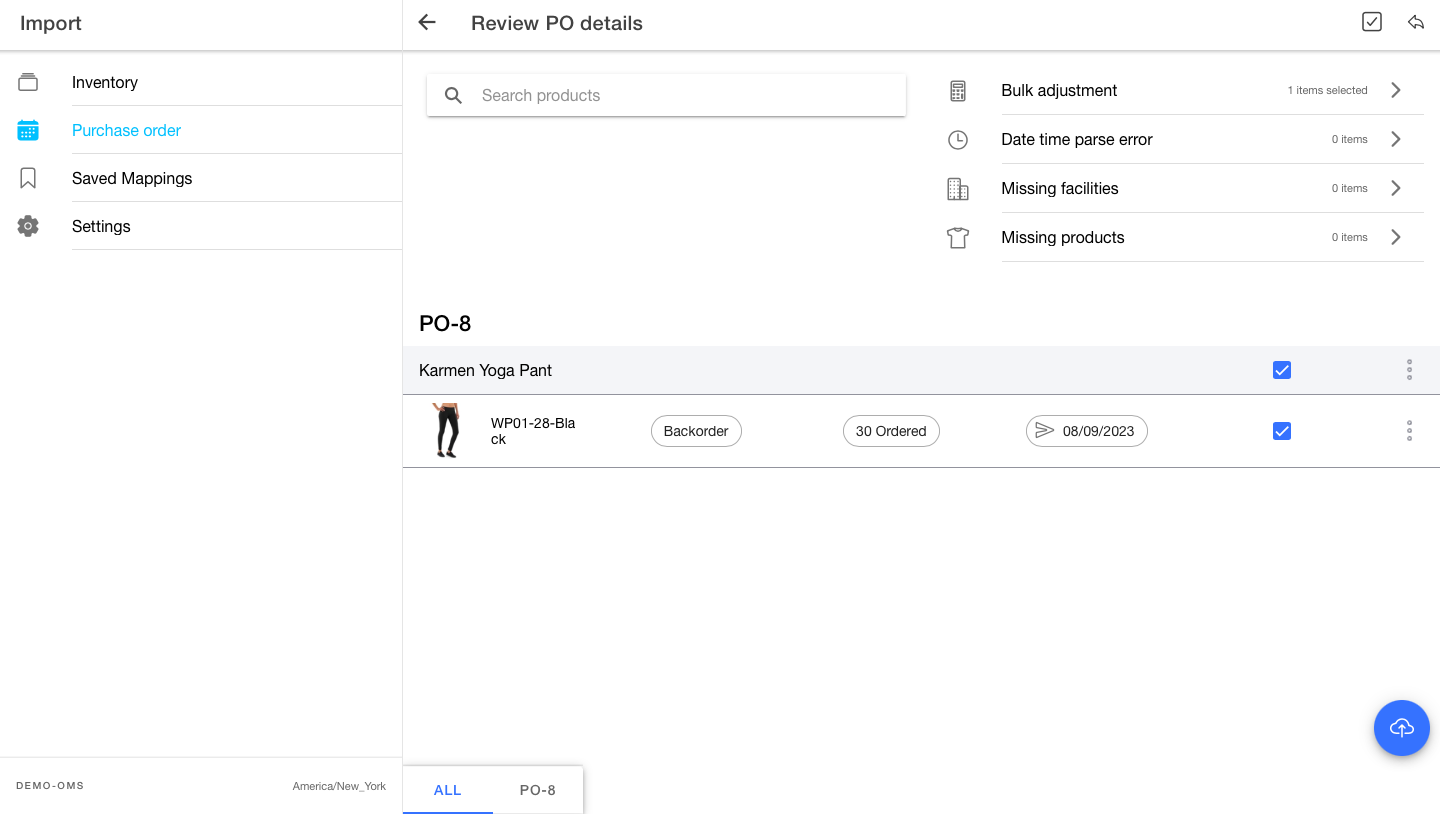Viewport: 1440px width, 814px height.
Task: Expand the Bulk adjustment chevron
Action: pos(1396,90)
